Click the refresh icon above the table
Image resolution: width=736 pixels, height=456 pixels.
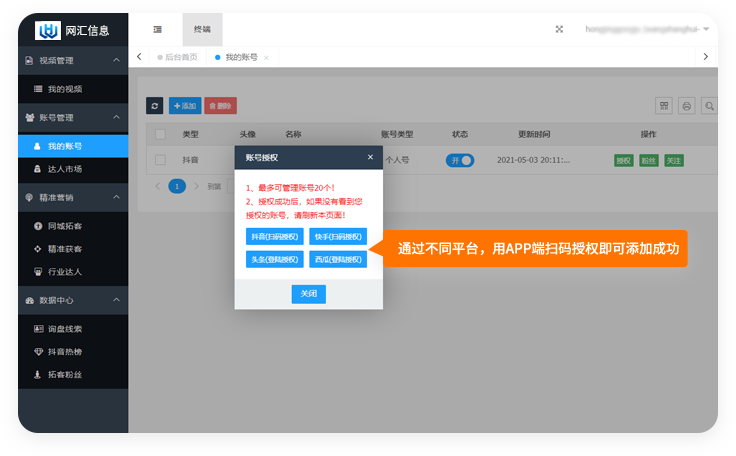coord(154,105)
